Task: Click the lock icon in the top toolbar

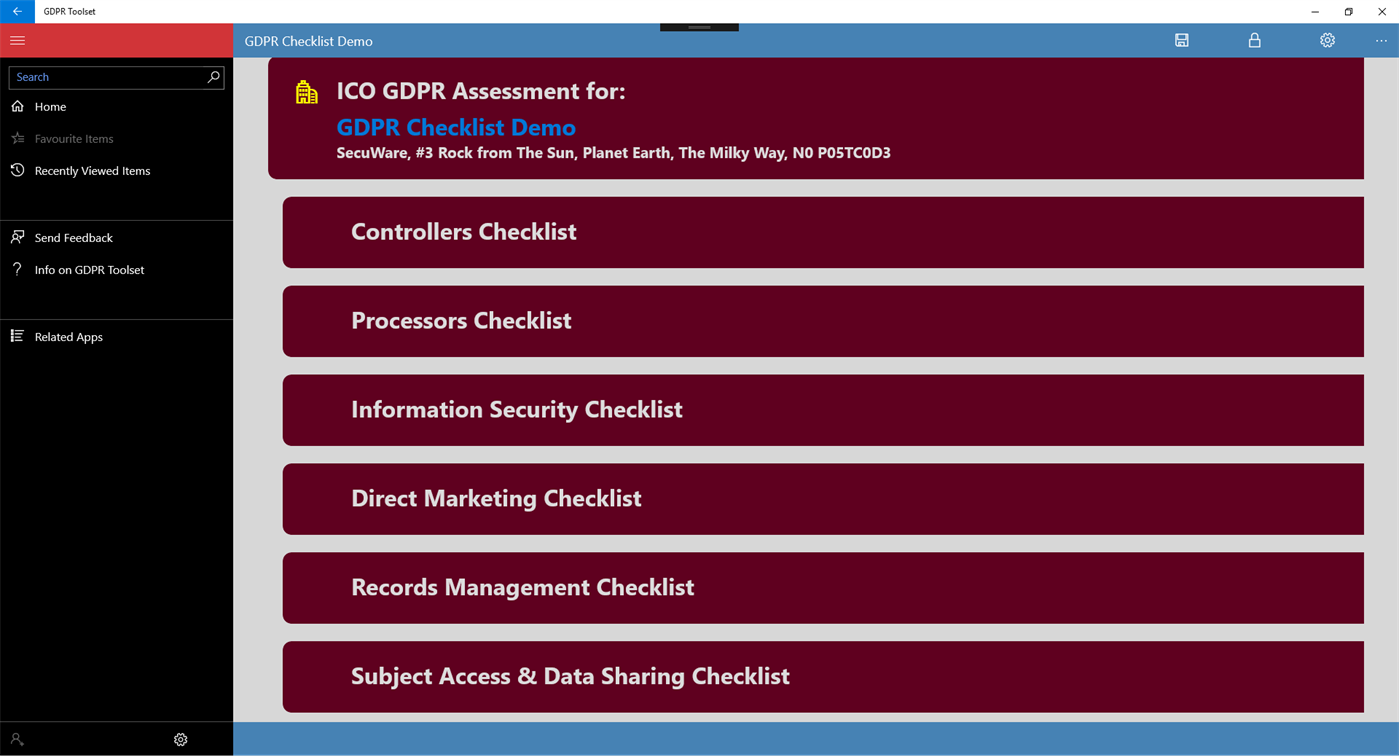Action: 1255,40
